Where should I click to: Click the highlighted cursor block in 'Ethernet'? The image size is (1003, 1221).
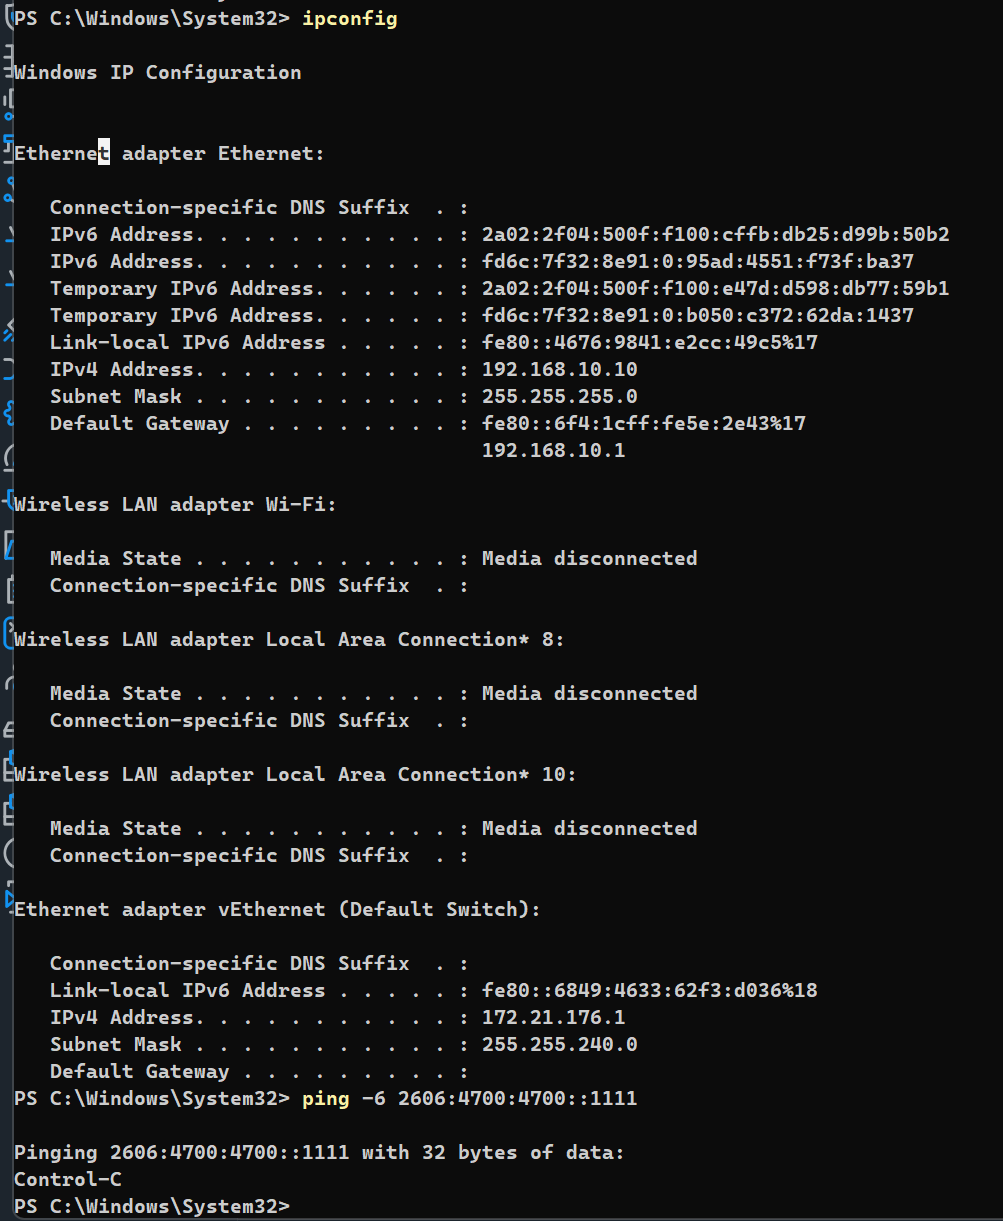(103, 153)
